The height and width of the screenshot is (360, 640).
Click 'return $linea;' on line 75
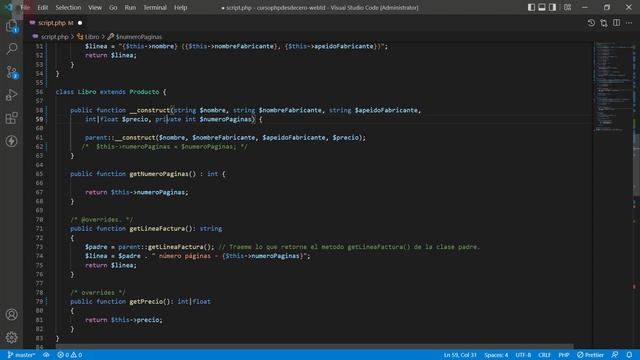[x=111, y=265]
